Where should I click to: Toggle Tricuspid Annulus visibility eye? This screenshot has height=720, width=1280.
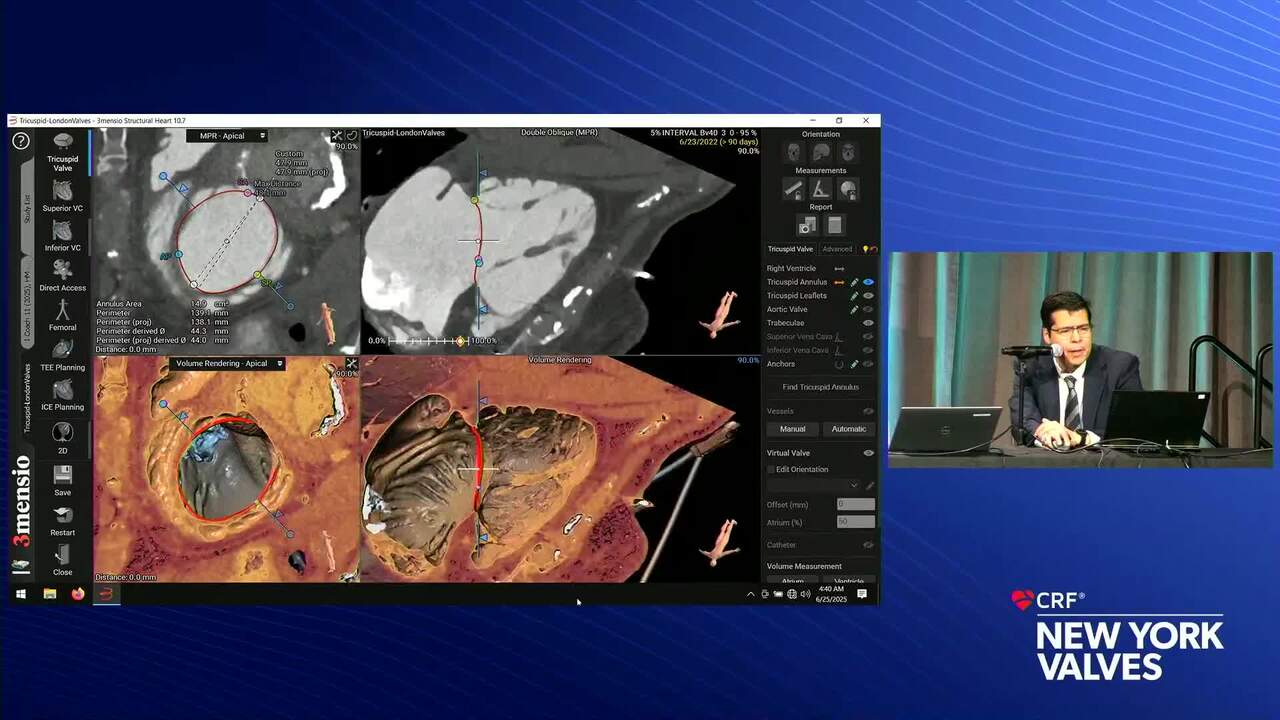(x=868, y=282)
